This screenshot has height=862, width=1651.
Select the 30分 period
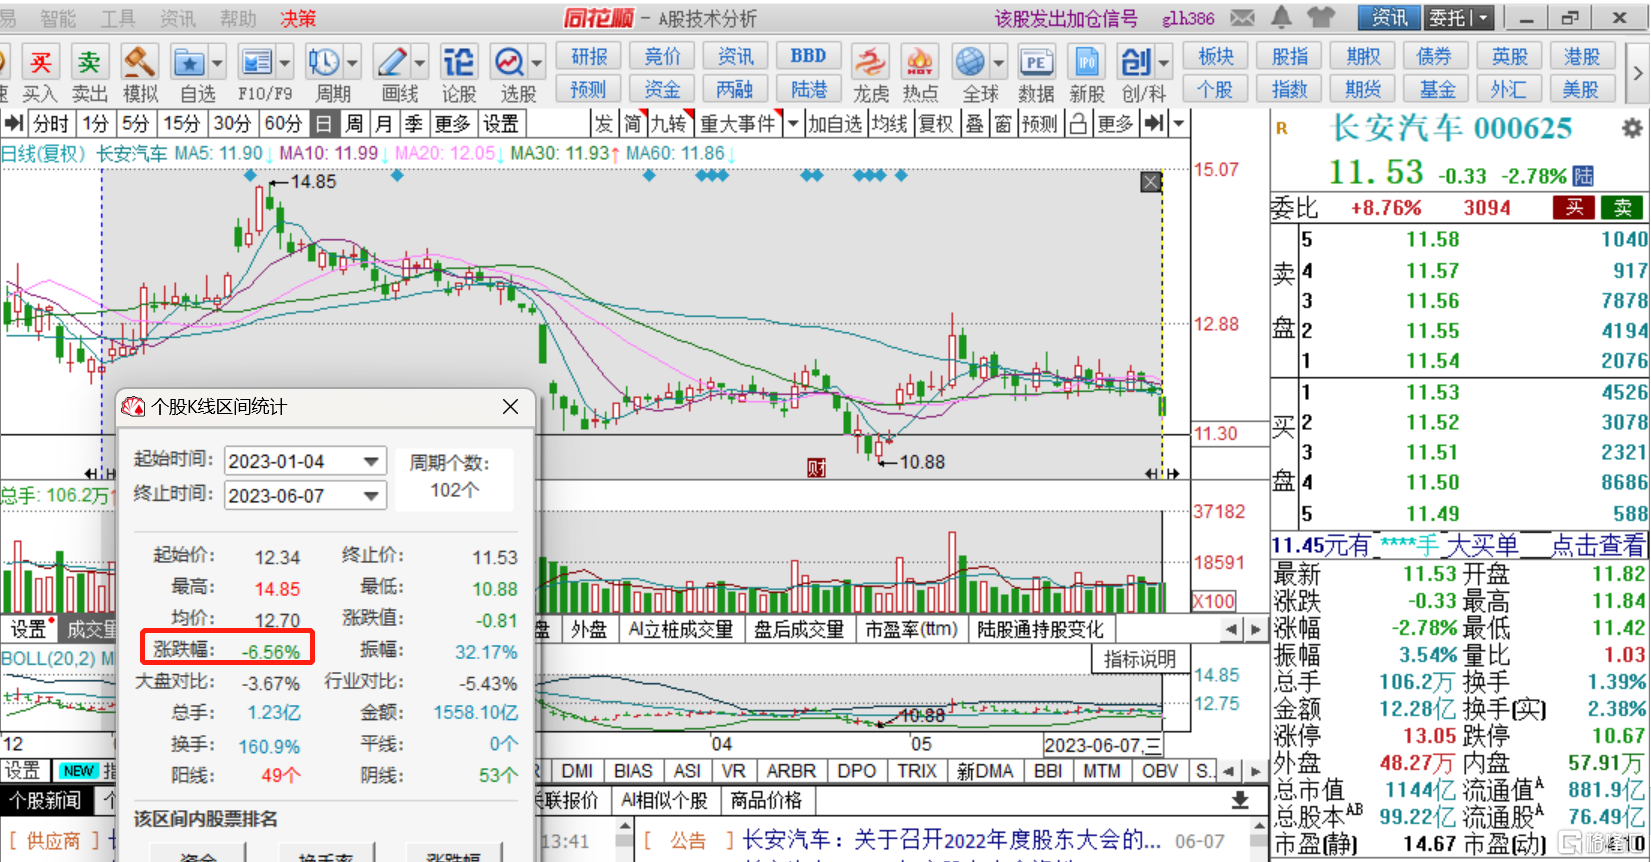(232, 124)
